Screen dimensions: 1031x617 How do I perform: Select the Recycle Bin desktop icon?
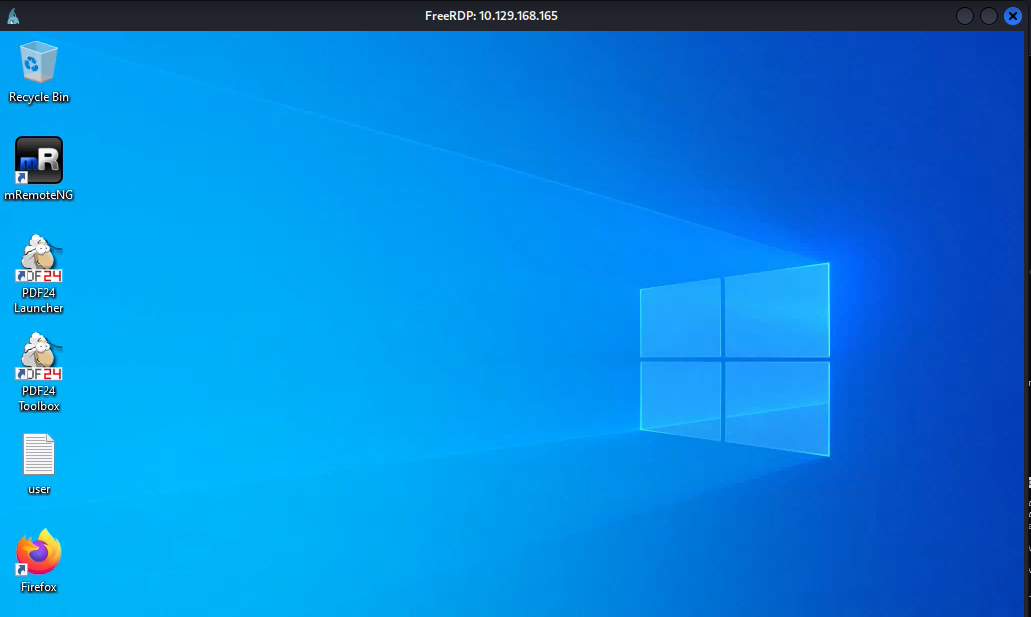(38, 62)
